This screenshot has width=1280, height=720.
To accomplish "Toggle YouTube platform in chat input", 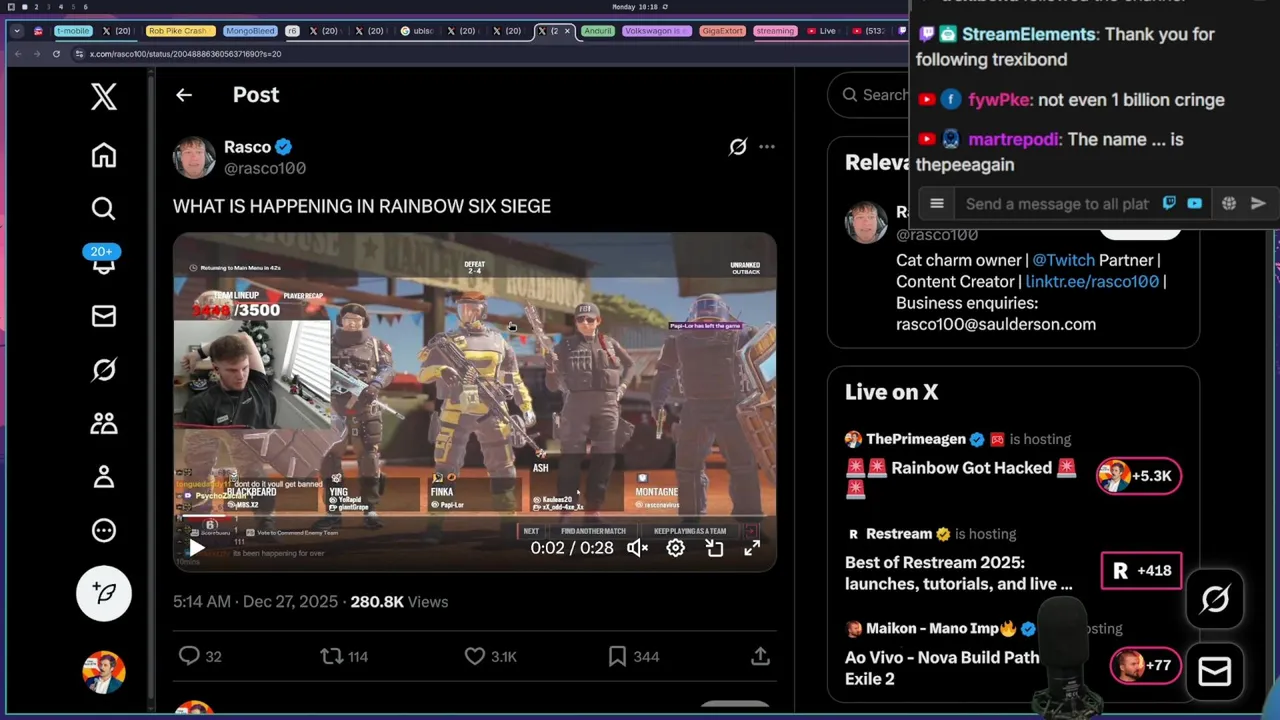I will point(1195,204).
